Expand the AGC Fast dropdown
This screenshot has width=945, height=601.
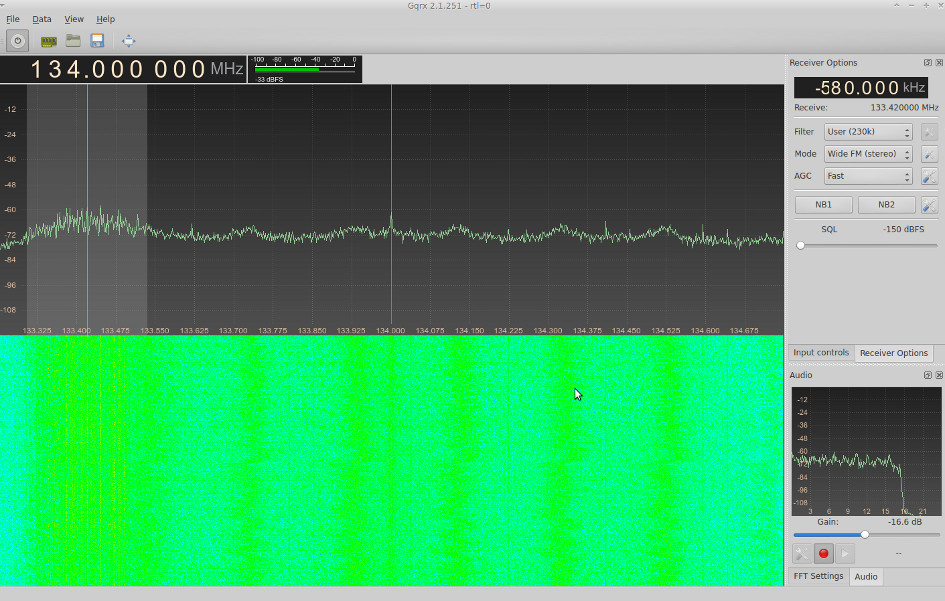(x=867, y=176)
